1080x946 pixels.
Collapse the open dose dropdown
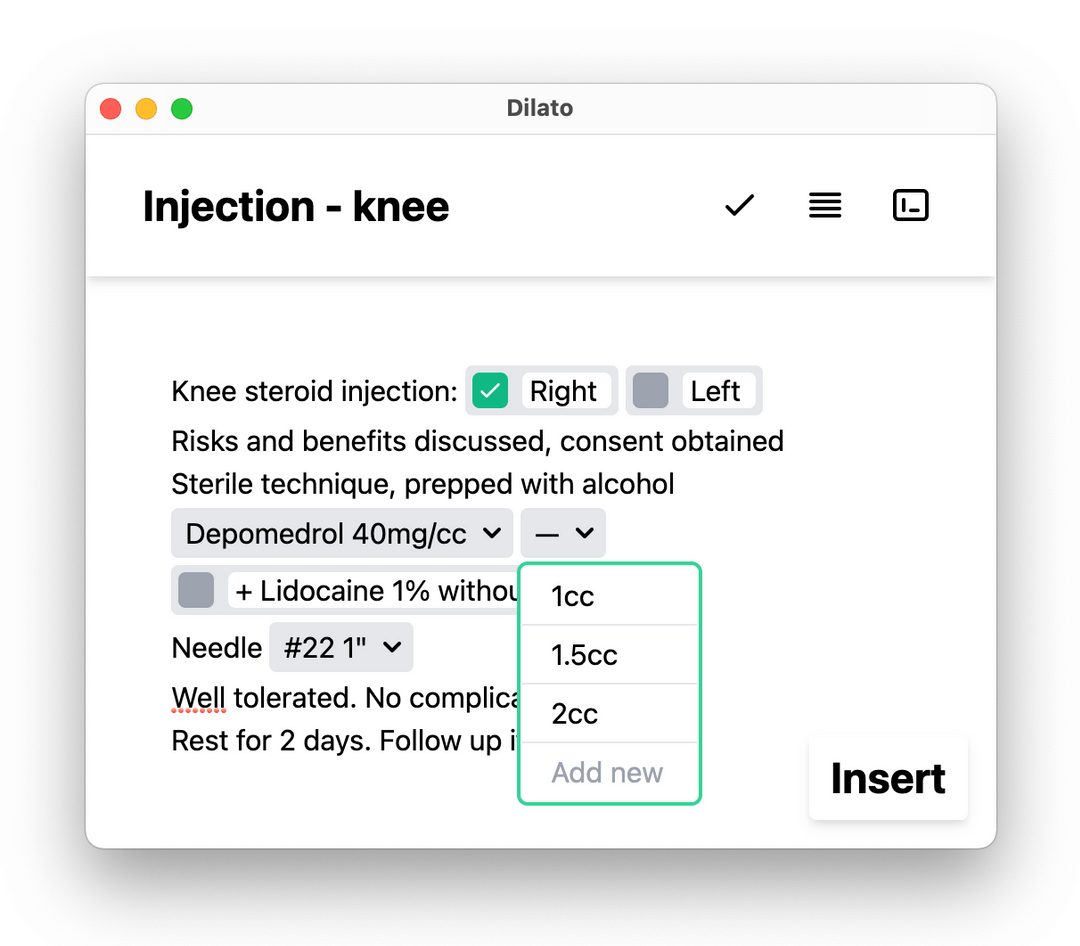[562, 533]
